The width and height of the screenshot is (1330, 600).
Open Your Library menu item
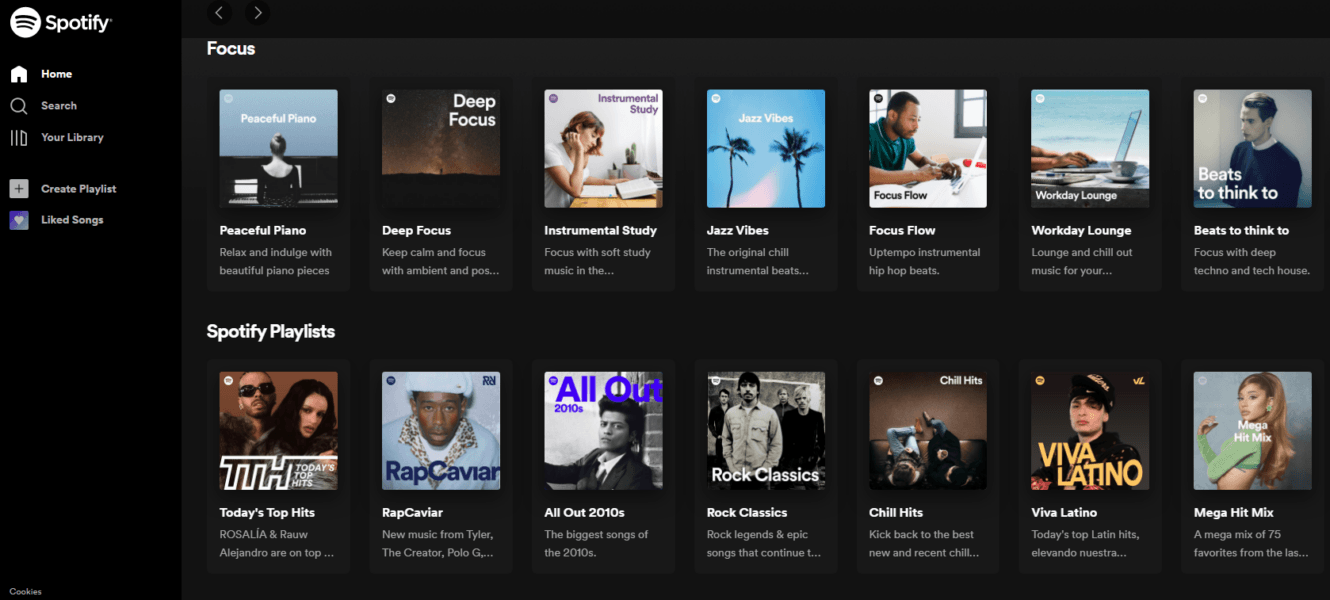pos(72,138)
